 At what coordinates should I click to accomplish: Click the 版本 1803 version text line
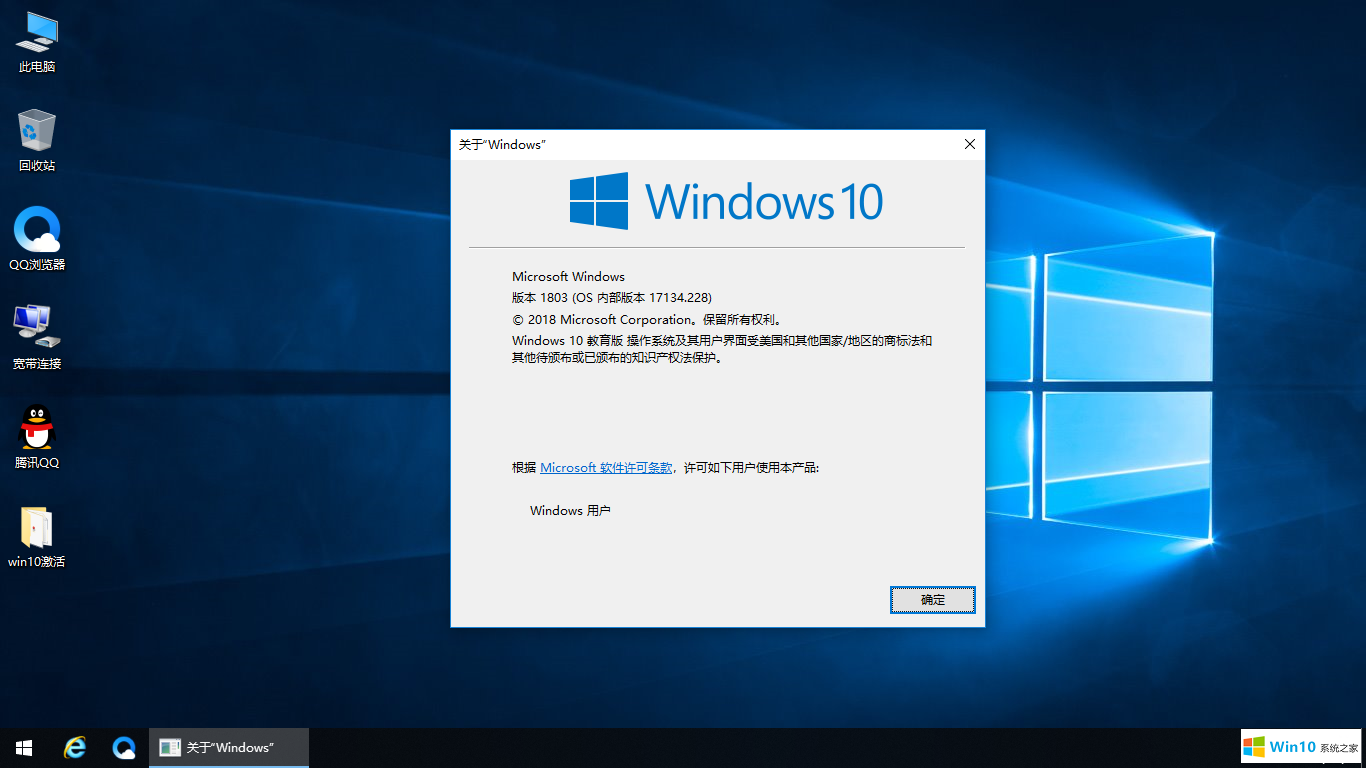point(612,297)
